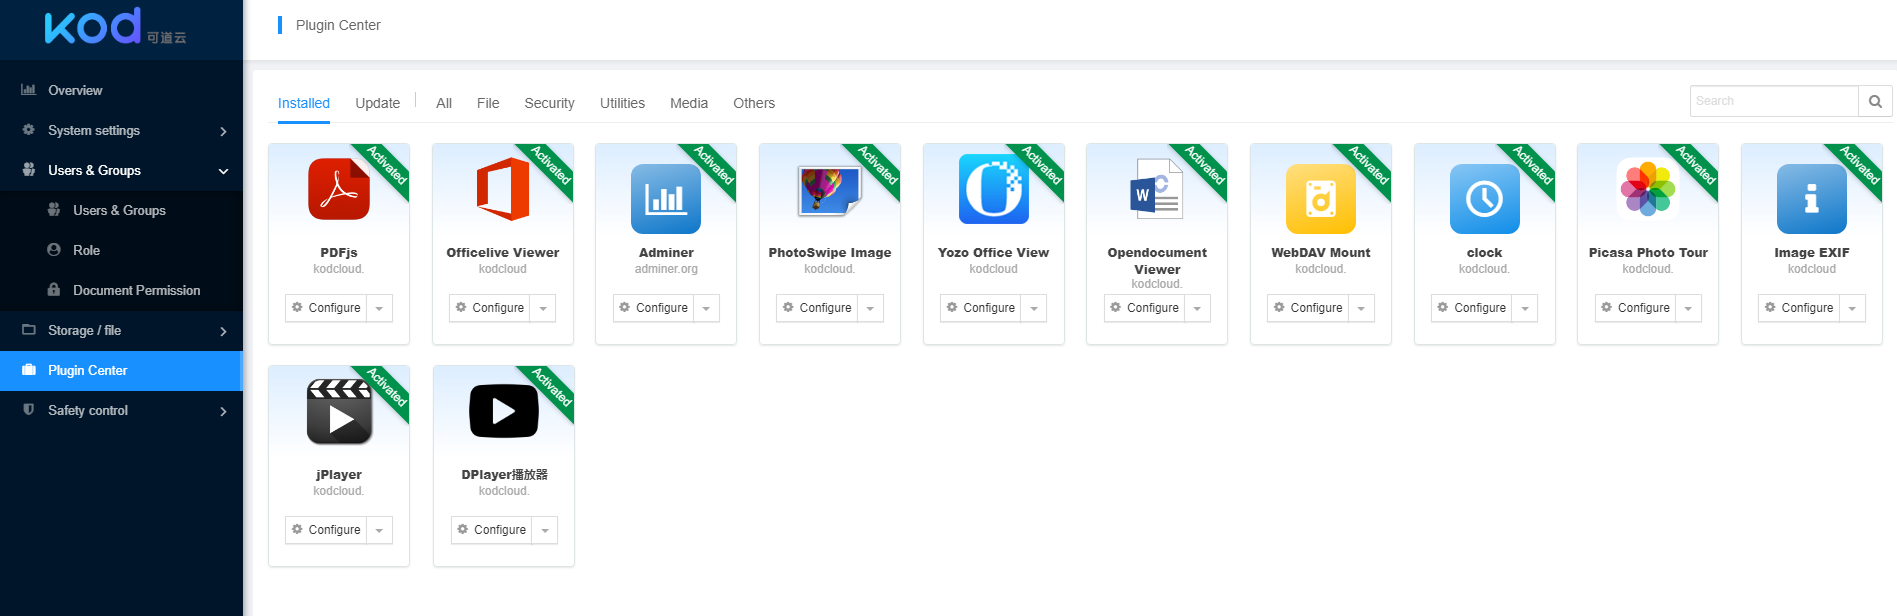The width and height of the screenshot is (1897, 616).
Task: Open the Image EXIF plugin icon
Action: click(1811, 198)
